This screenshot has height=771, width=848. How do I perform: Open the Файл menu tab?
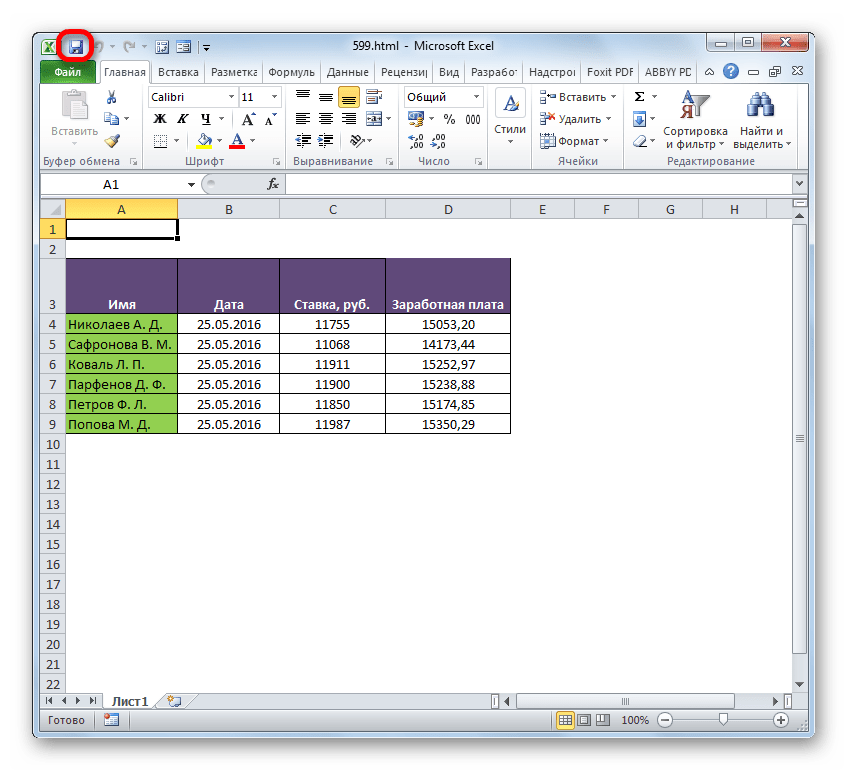(x=68, y=72)
